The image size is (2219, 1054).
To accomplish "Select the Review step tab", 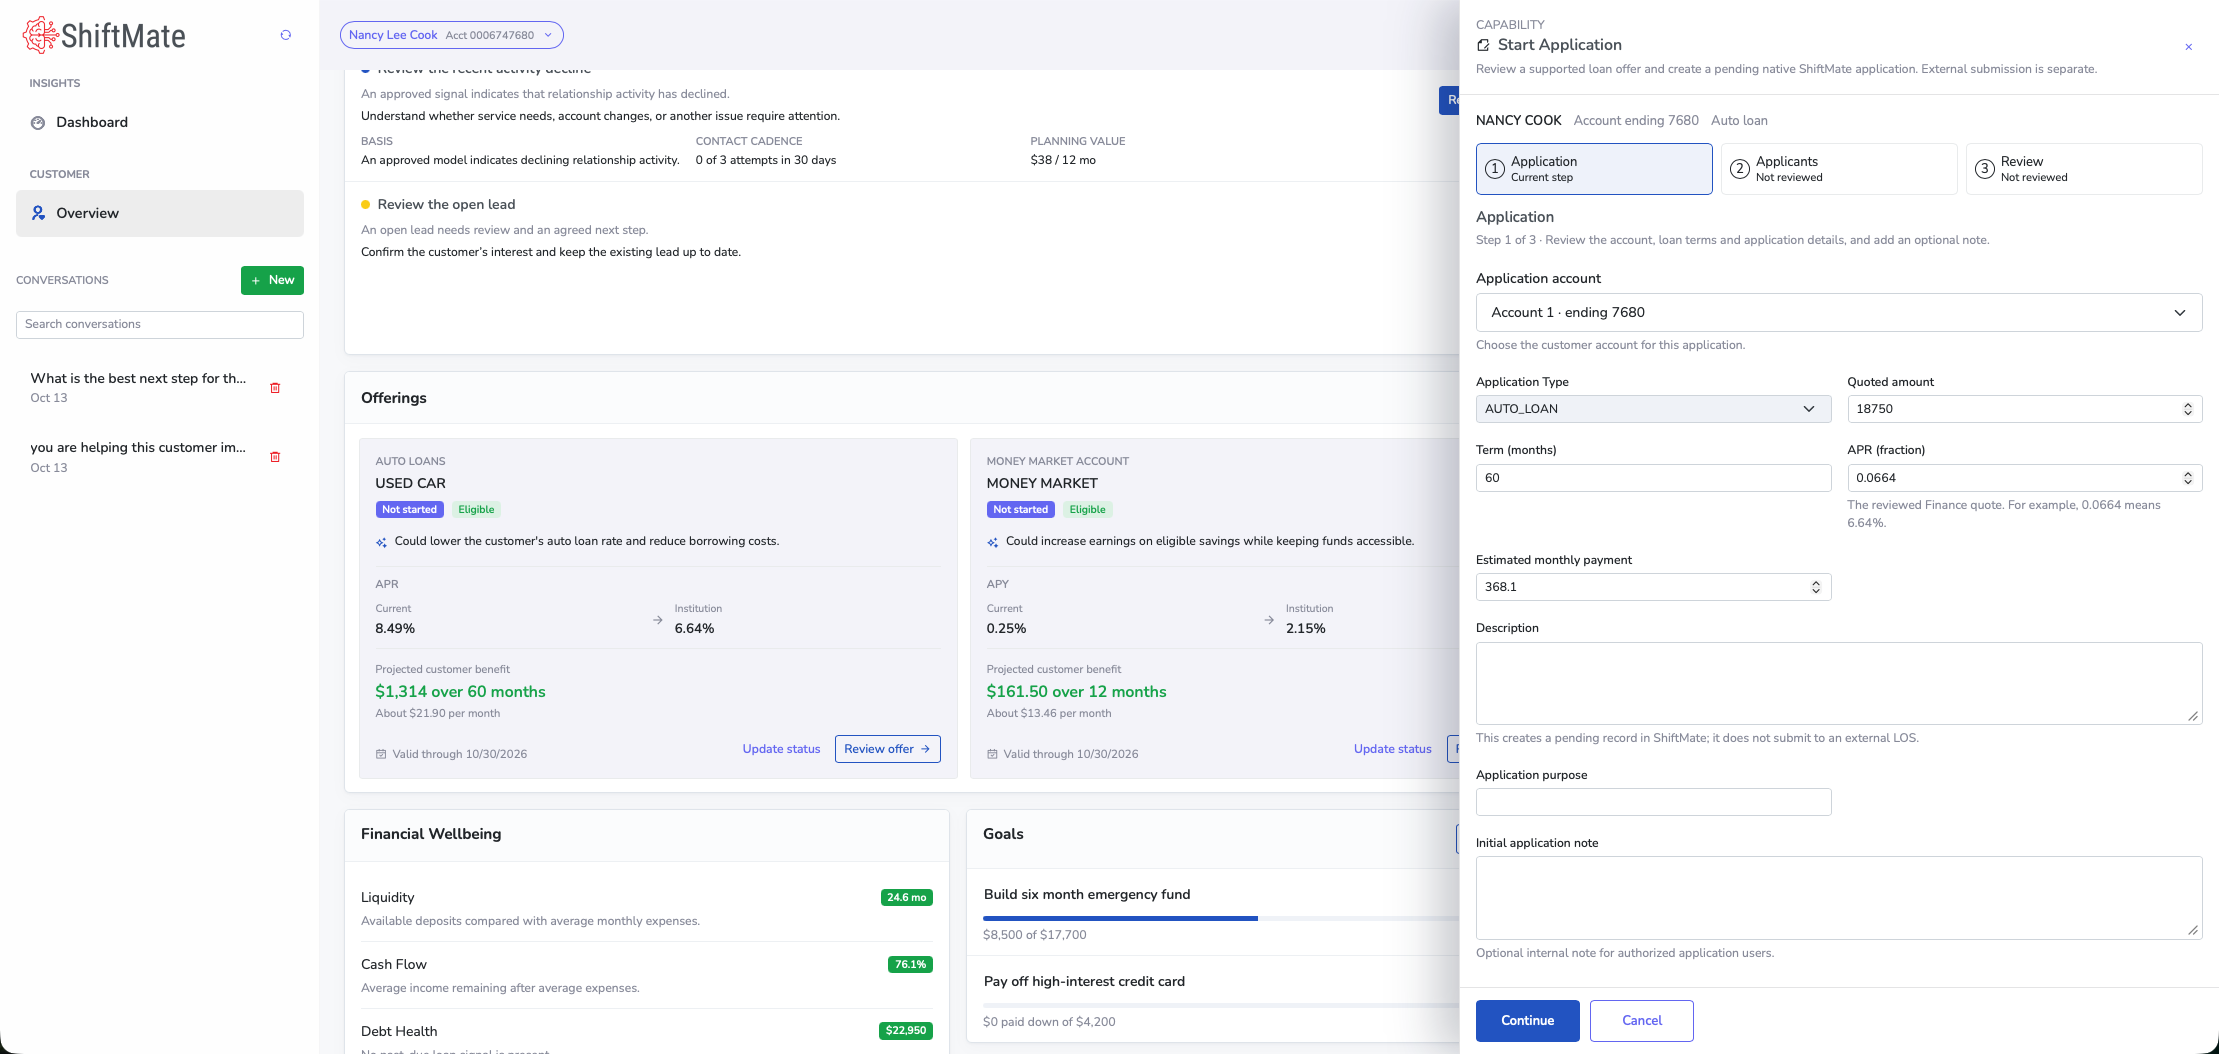I will click(x=2083, y=169).
